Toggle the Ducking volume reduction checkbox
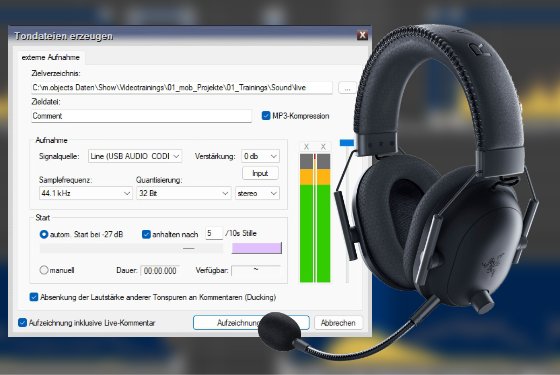Image resolution: width=560 pixels, height=375 pixels. [x=34, y=297]
